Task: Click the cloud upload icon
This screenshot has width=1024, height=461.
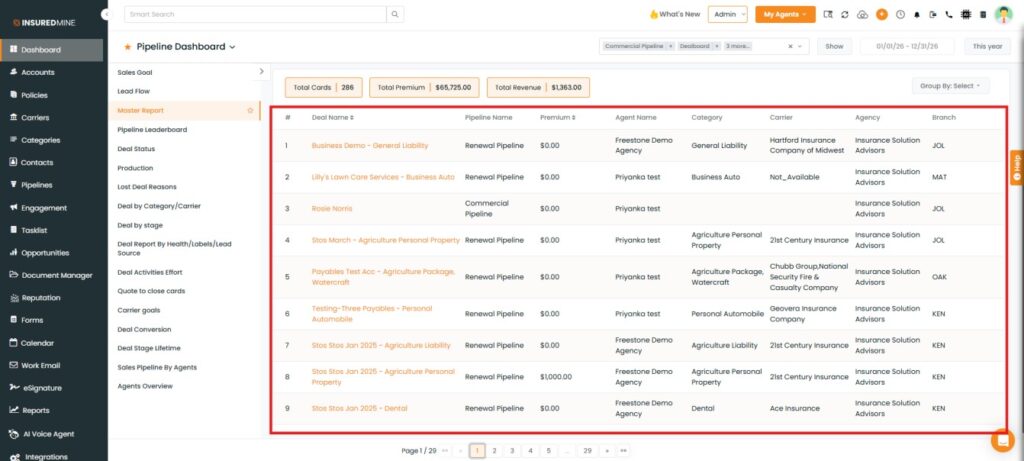Action: coord(863,14)
